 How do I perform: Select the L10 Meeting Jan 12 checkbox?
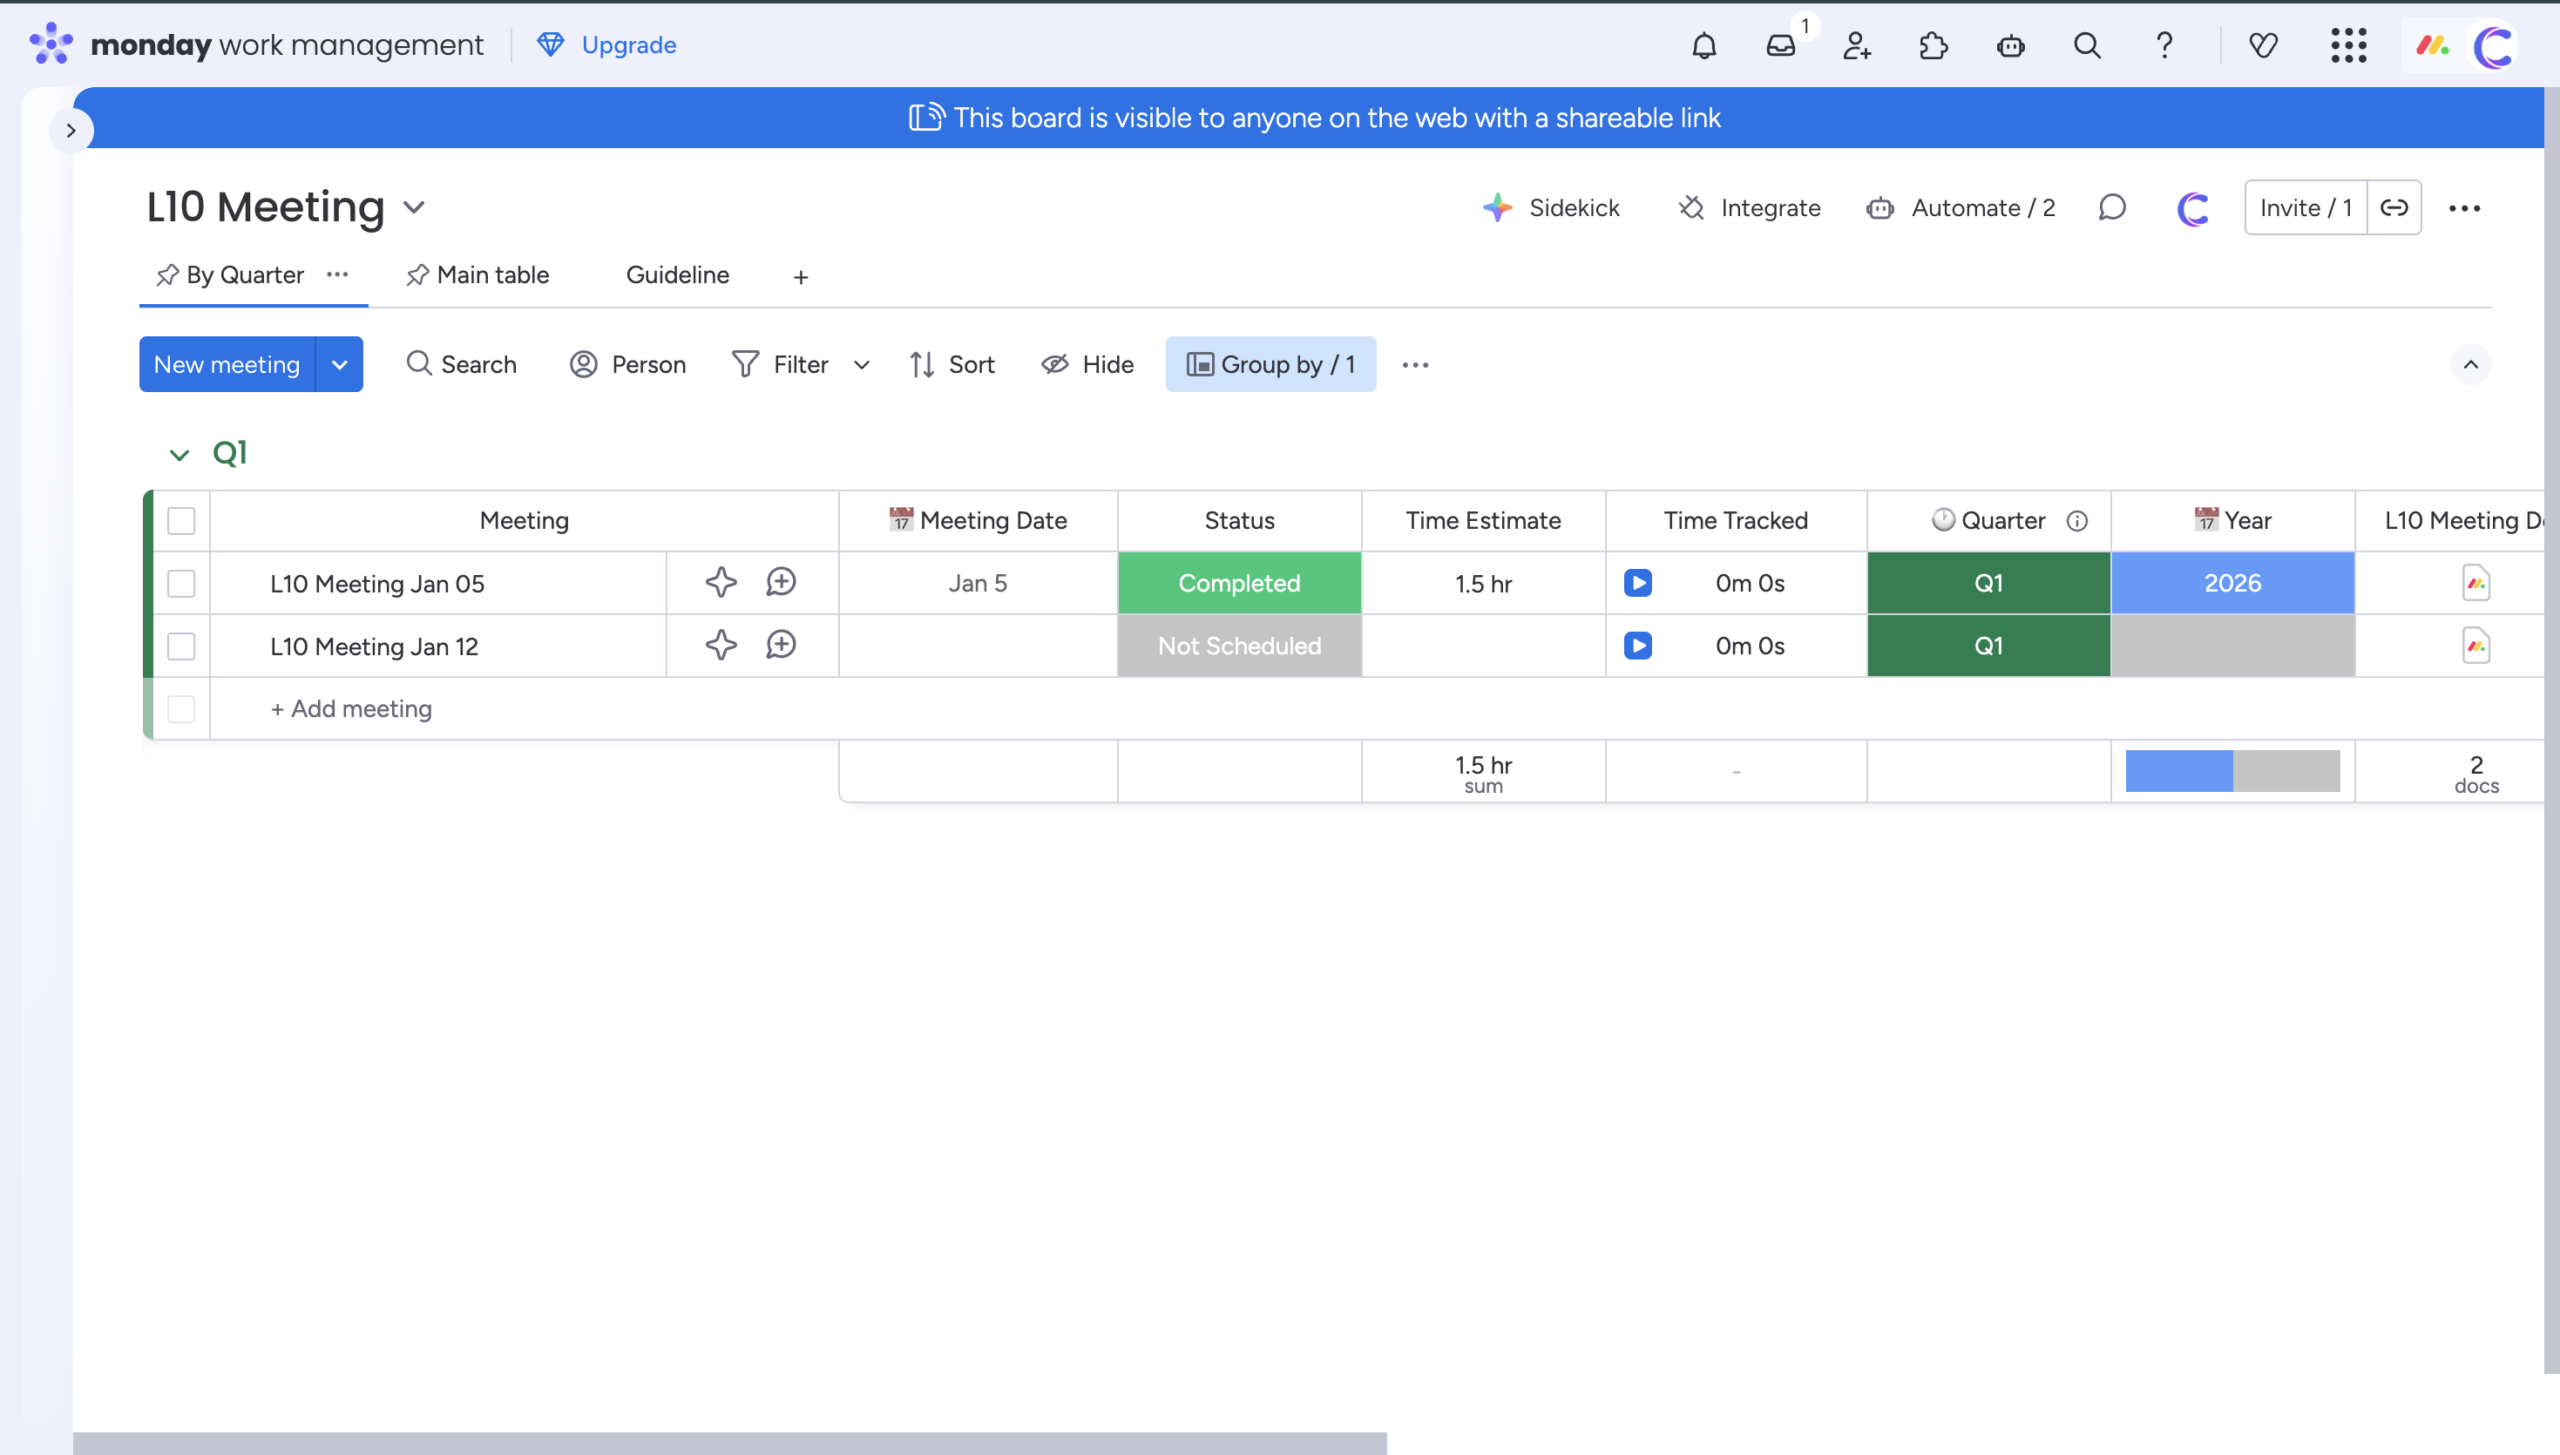pyautogui.click(x=181, y=646)
